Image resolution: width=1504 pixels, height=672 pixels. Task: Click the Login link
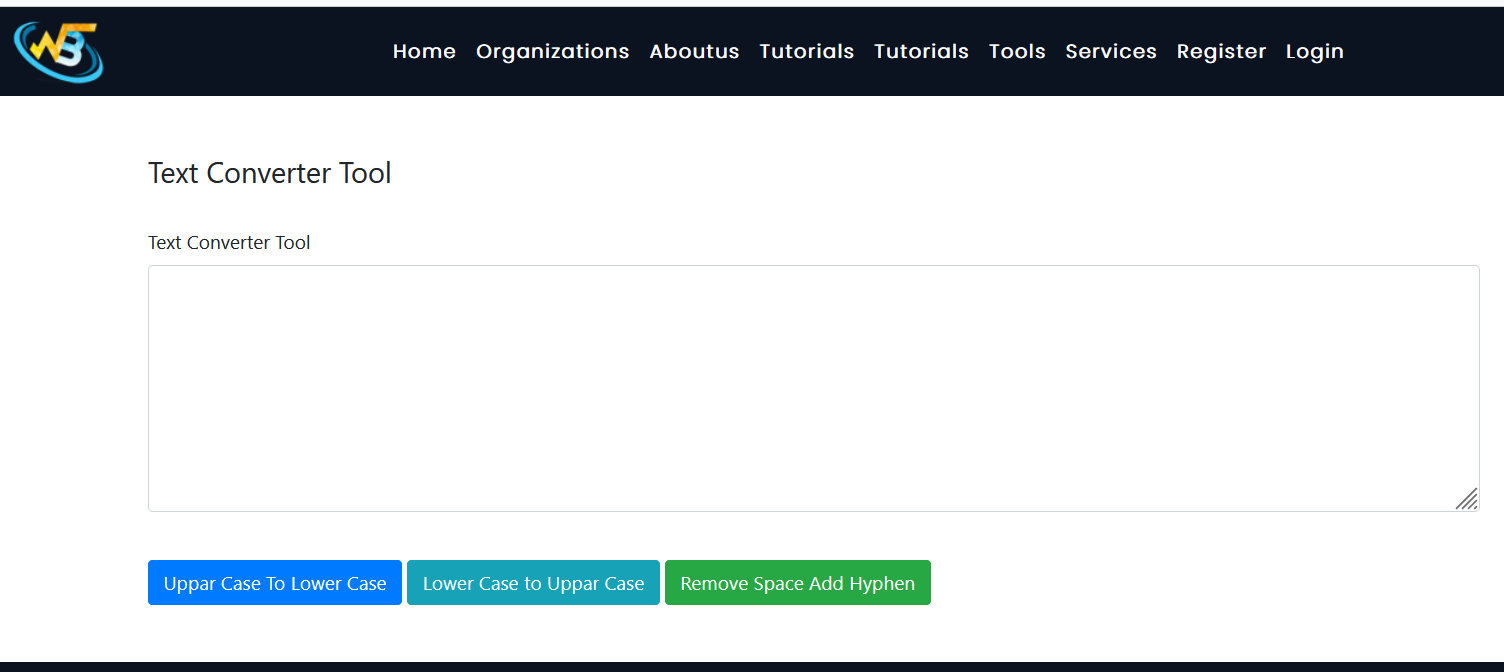1314,51
